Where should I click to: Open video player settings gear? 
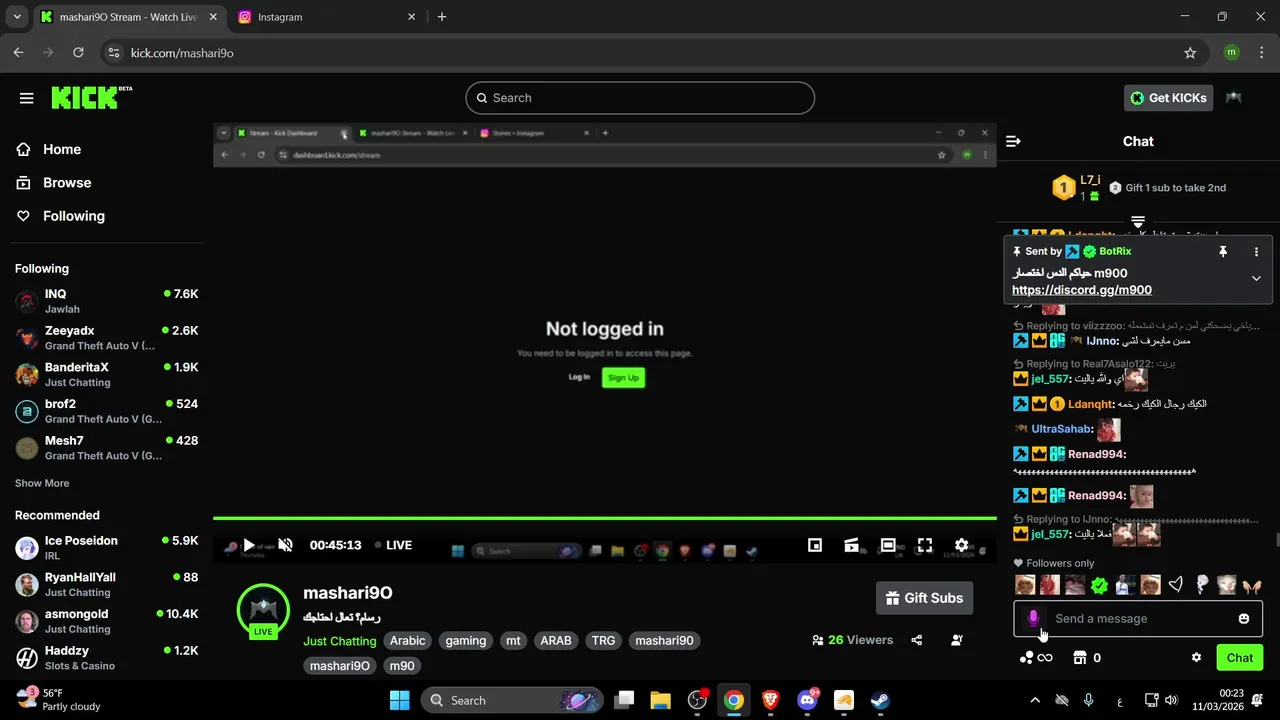click(x=961, y=545)
